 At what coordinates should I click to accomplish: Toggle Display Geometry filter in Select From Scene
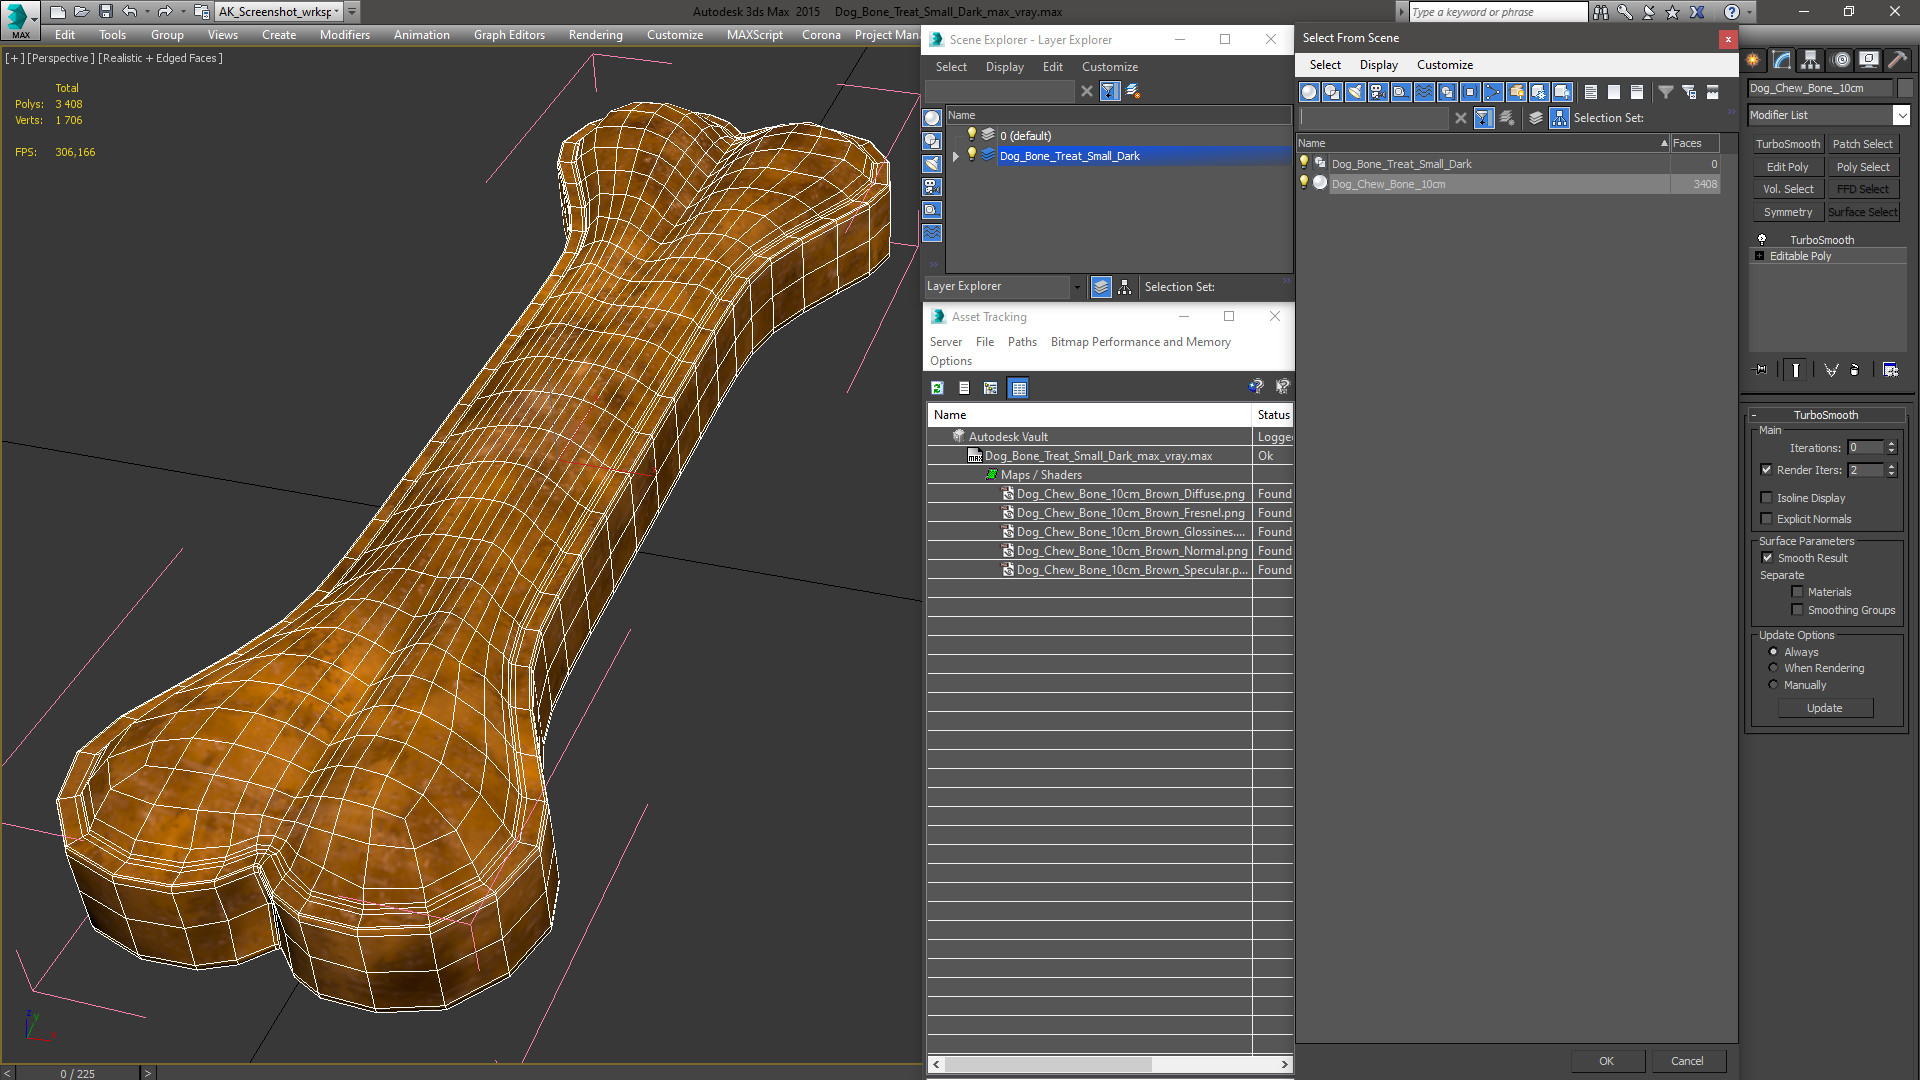coord(1309,92)
